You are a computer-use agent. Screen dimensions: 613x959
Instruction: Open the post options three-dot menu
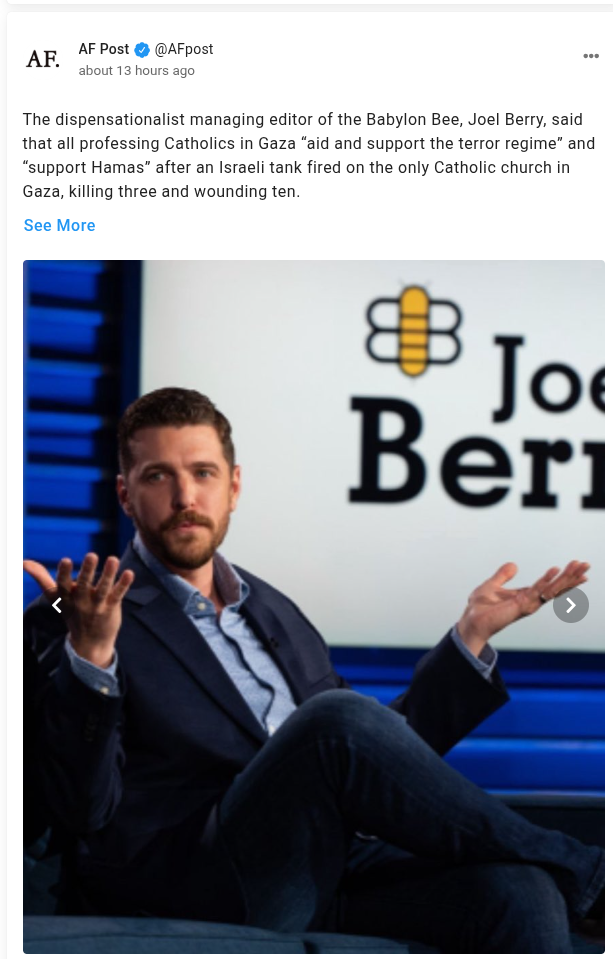click(x=590, y=56)
